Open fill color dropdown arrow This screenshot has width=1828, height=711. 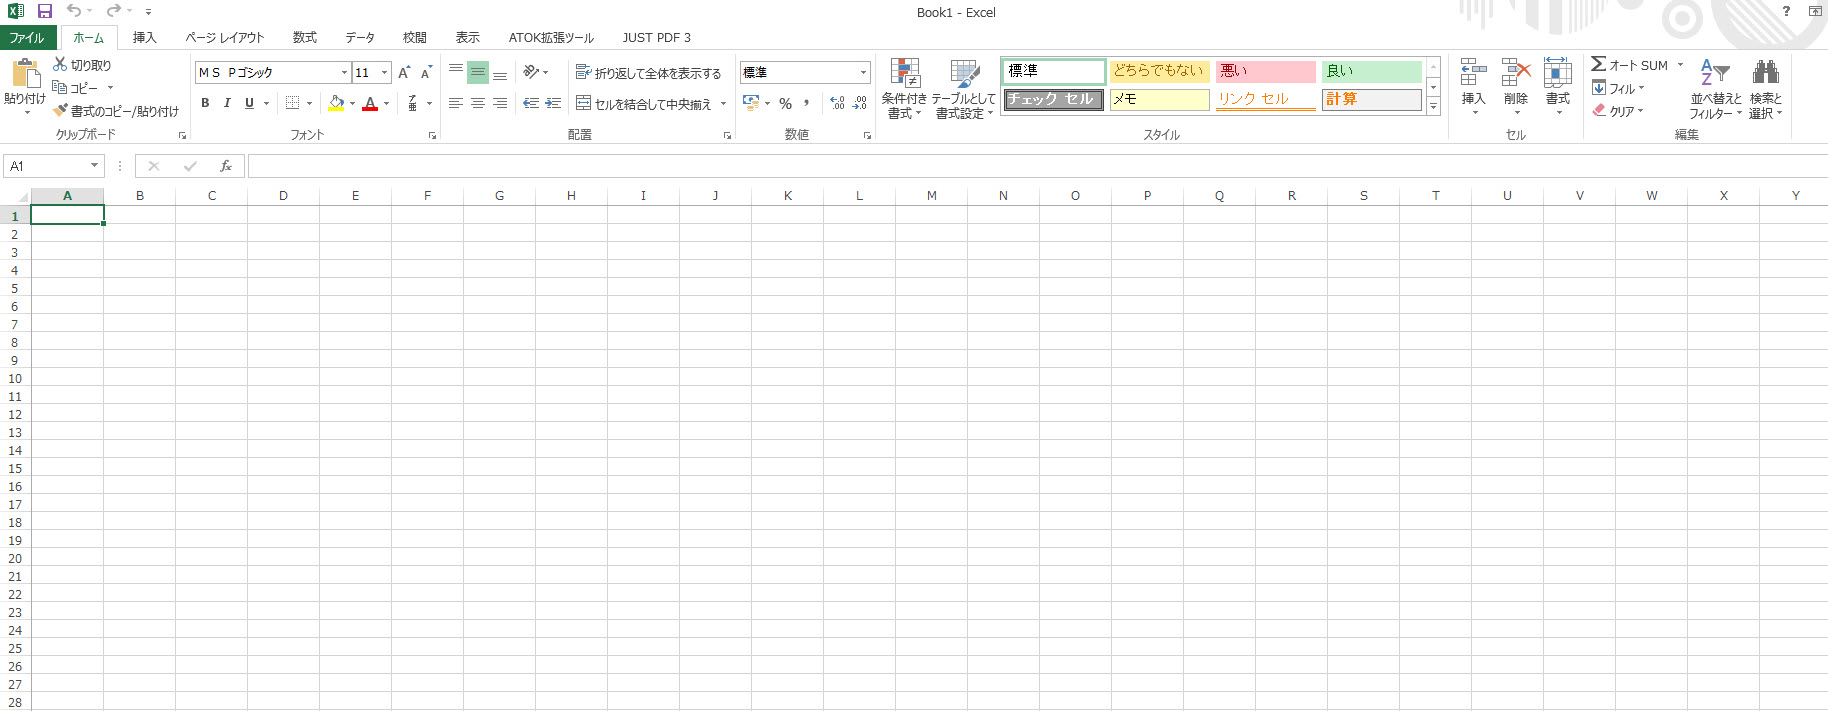click(x=352, y=103)
